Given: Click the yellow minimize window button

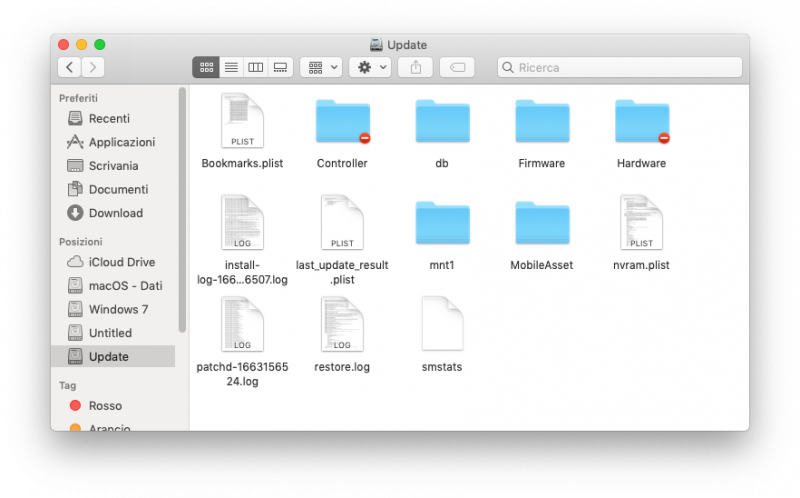Looking at the screenshot, I should [x=82, y=45].
